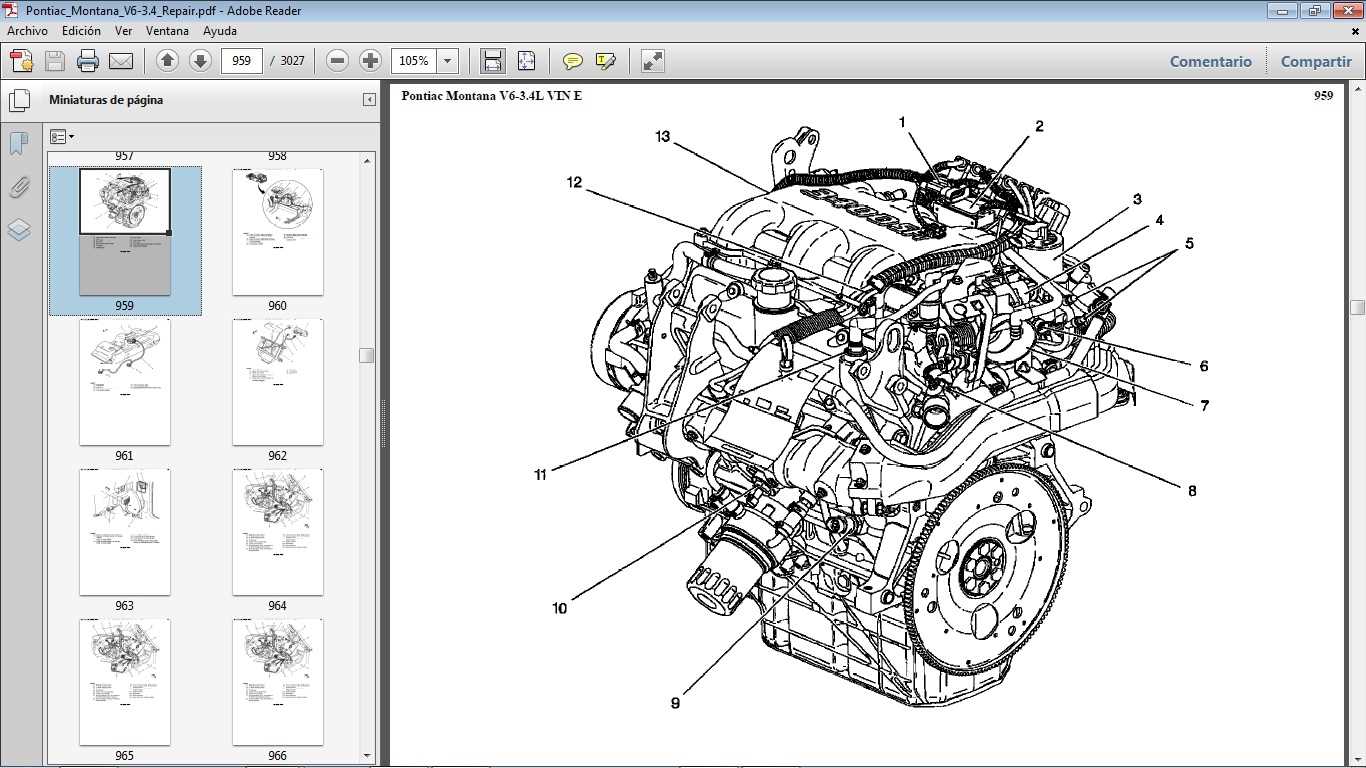Close the Adobe Reader window
Image resolution: width=1366 pixels, height=768 pixels.
1346,10
